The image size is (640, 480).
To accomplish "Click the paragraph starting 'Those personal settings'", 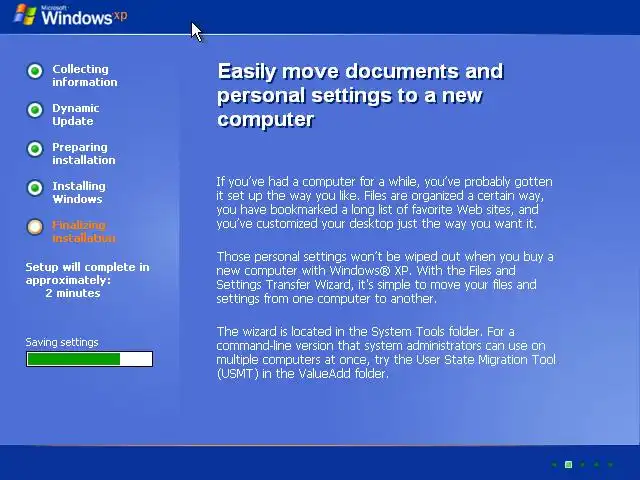I will [385, 278].
